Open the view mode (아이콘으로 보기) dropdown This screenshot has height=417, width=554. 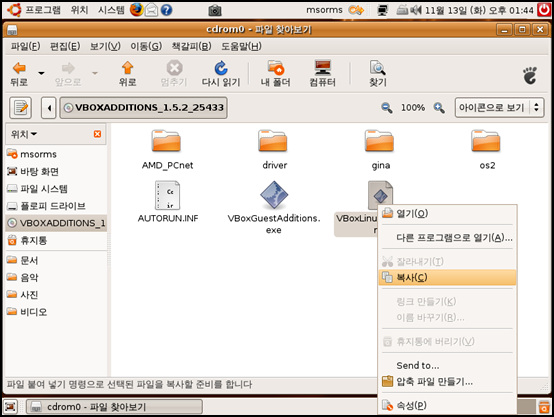pos(499,107)
